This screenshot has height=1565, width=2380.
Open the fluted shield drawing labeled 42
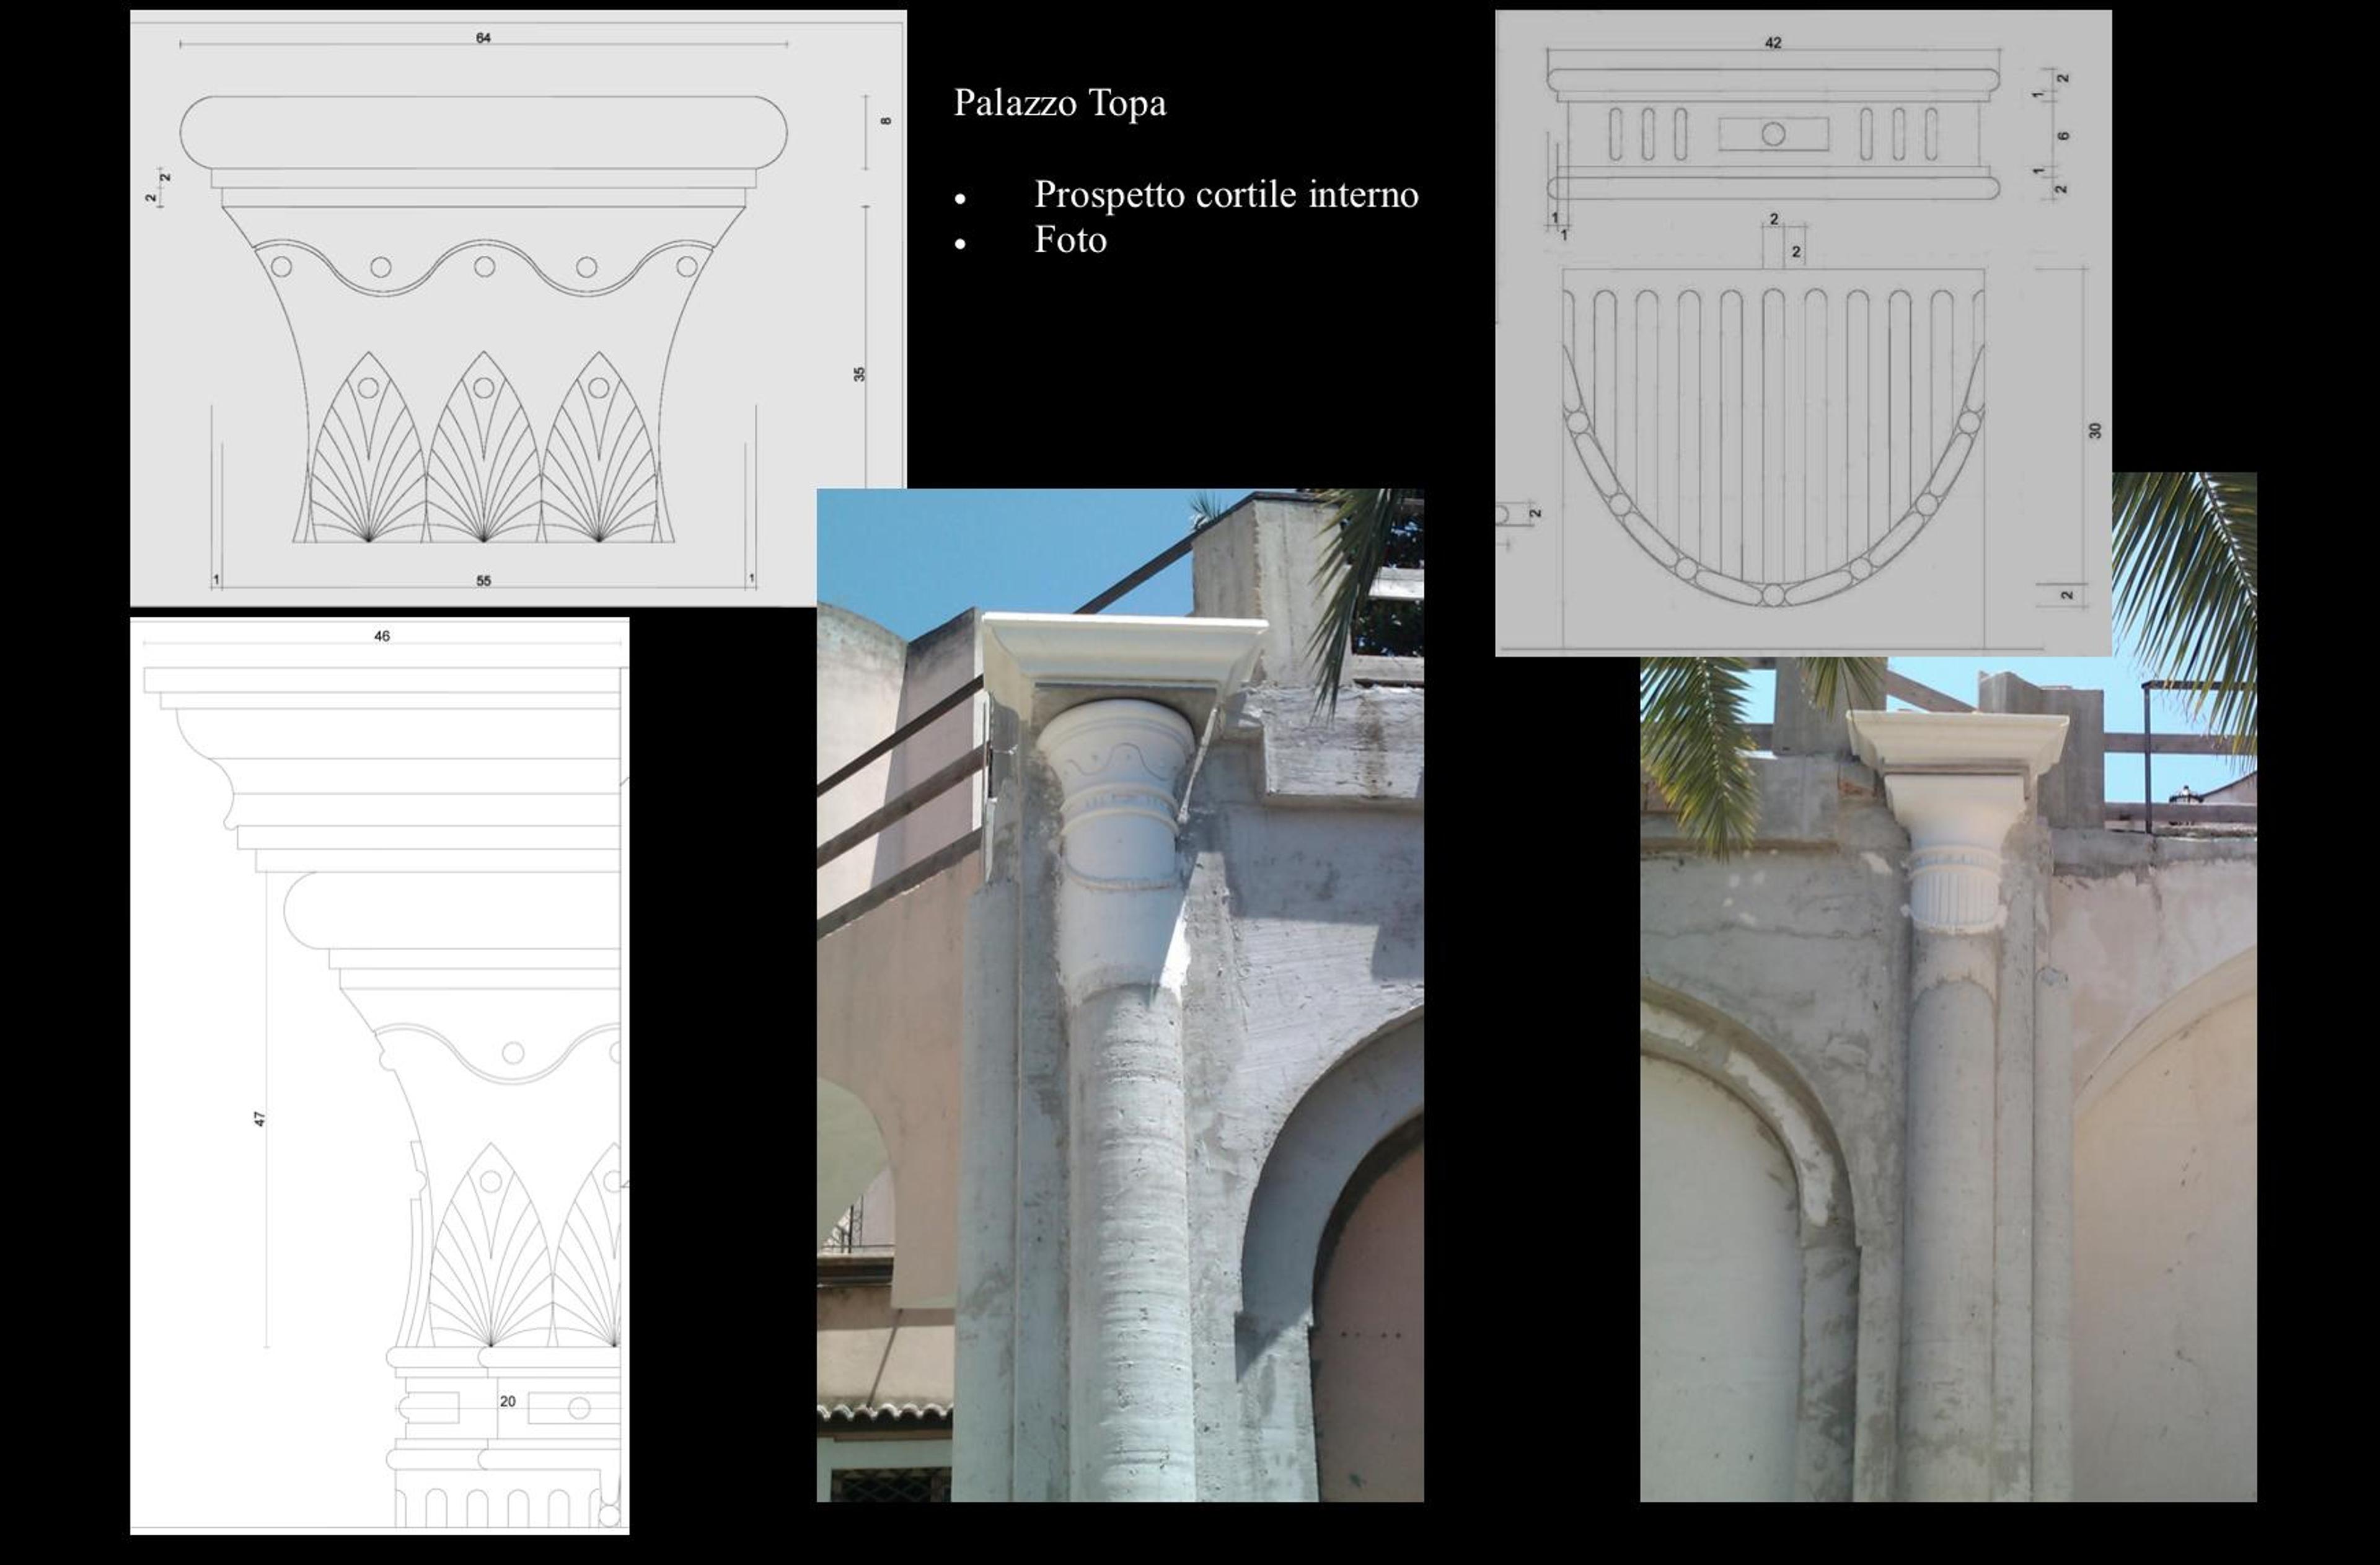(1803, 333)
